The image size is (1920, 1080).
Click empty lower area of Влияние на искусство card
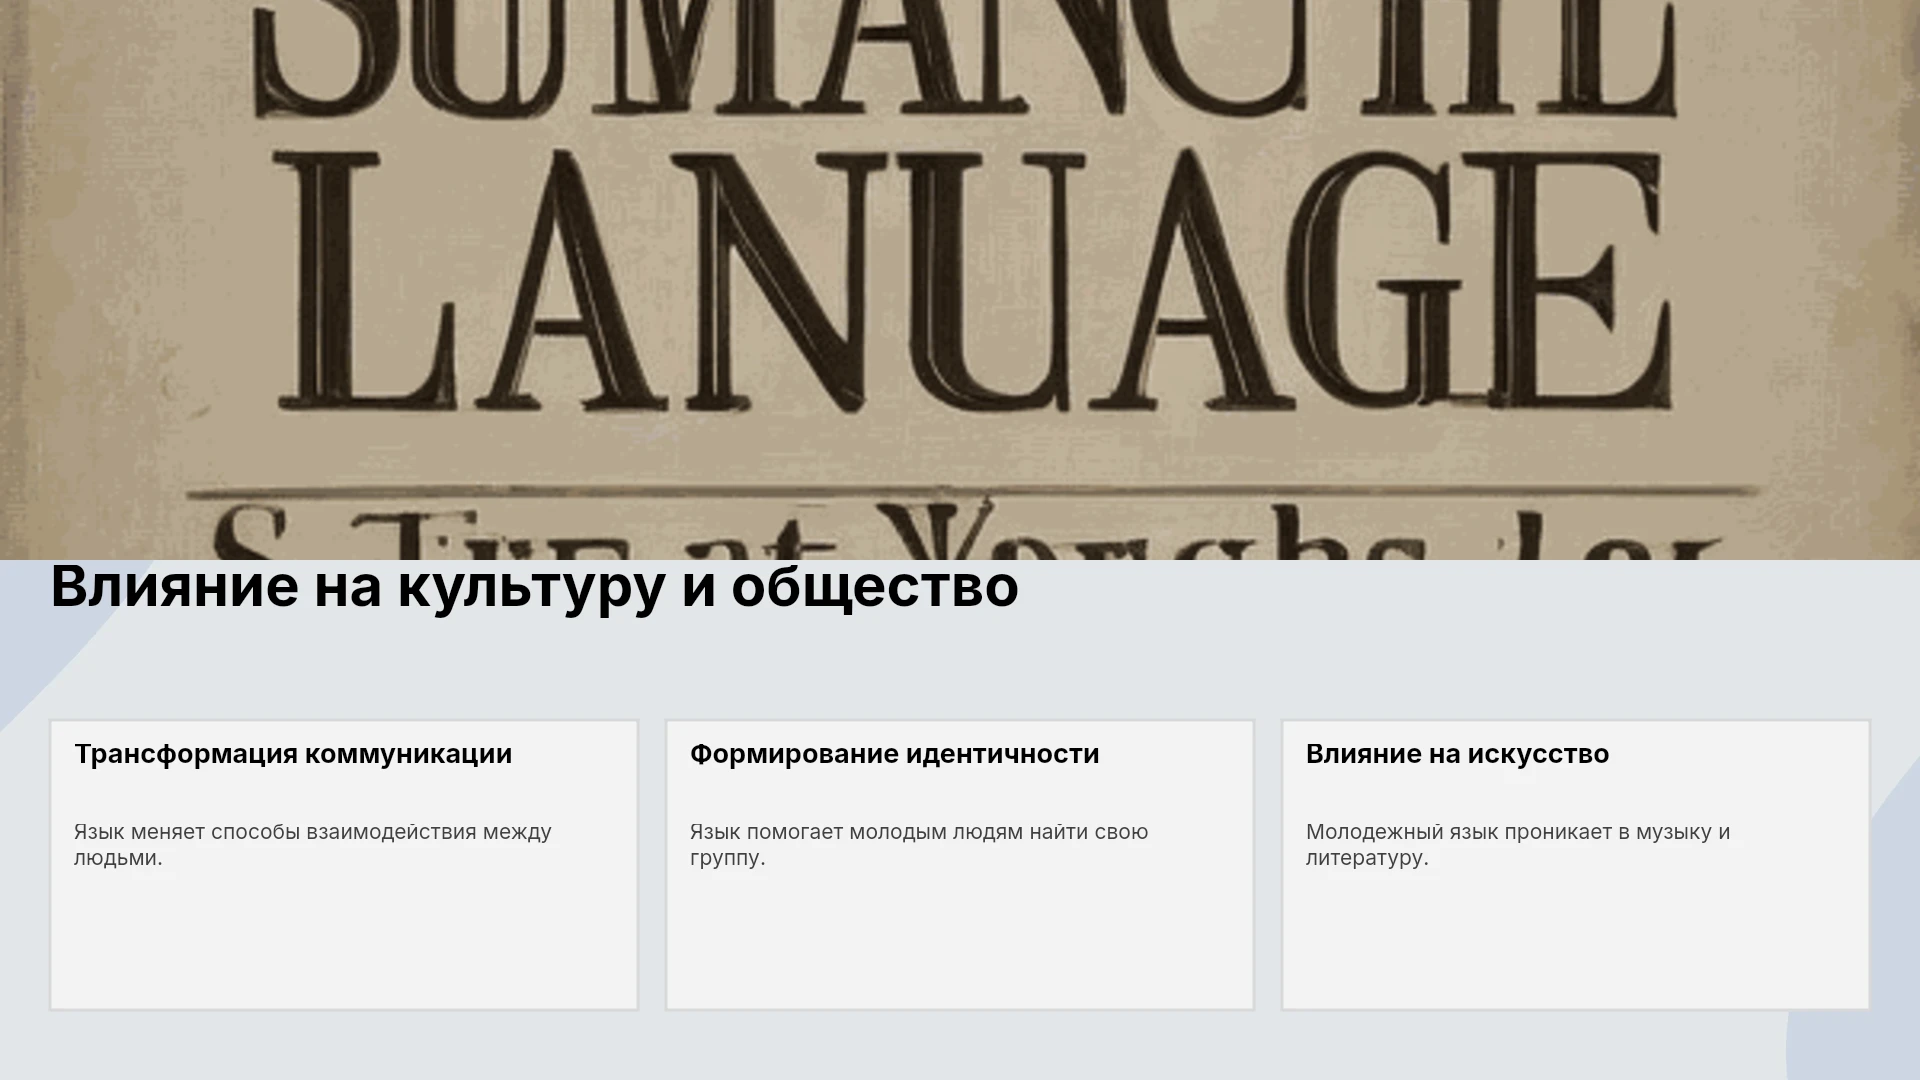[1576, 940]
